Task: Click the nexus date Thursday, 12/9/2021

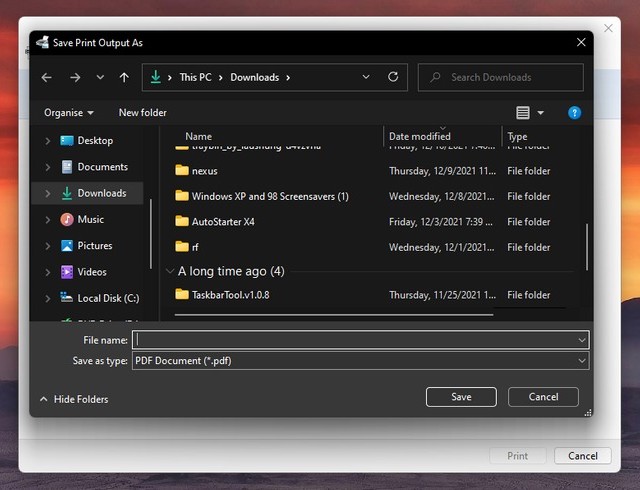Action: pyautogui.click(x=442, y=171)
